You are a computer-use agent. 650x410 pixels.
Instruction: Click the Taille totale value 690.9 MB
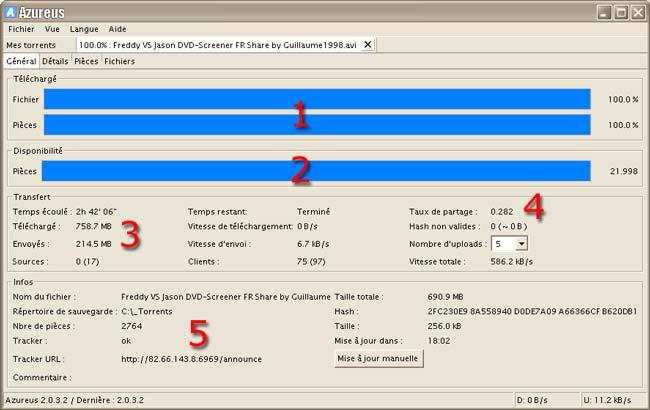pyautogui.click(x=445, y=297)
